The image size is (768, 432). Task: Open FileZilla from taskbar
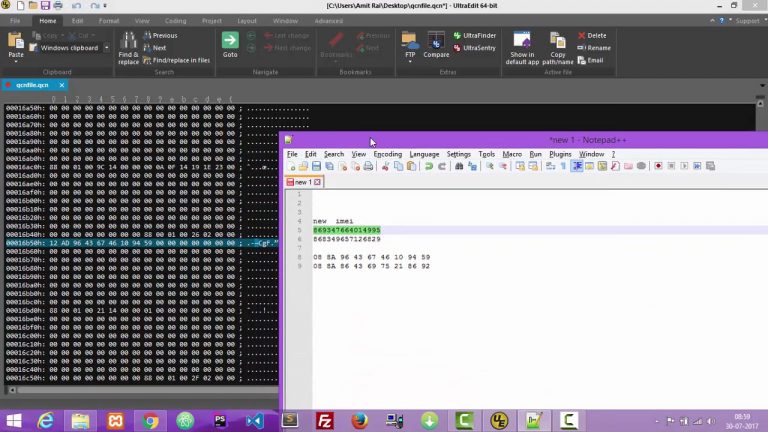pos(325,421)
